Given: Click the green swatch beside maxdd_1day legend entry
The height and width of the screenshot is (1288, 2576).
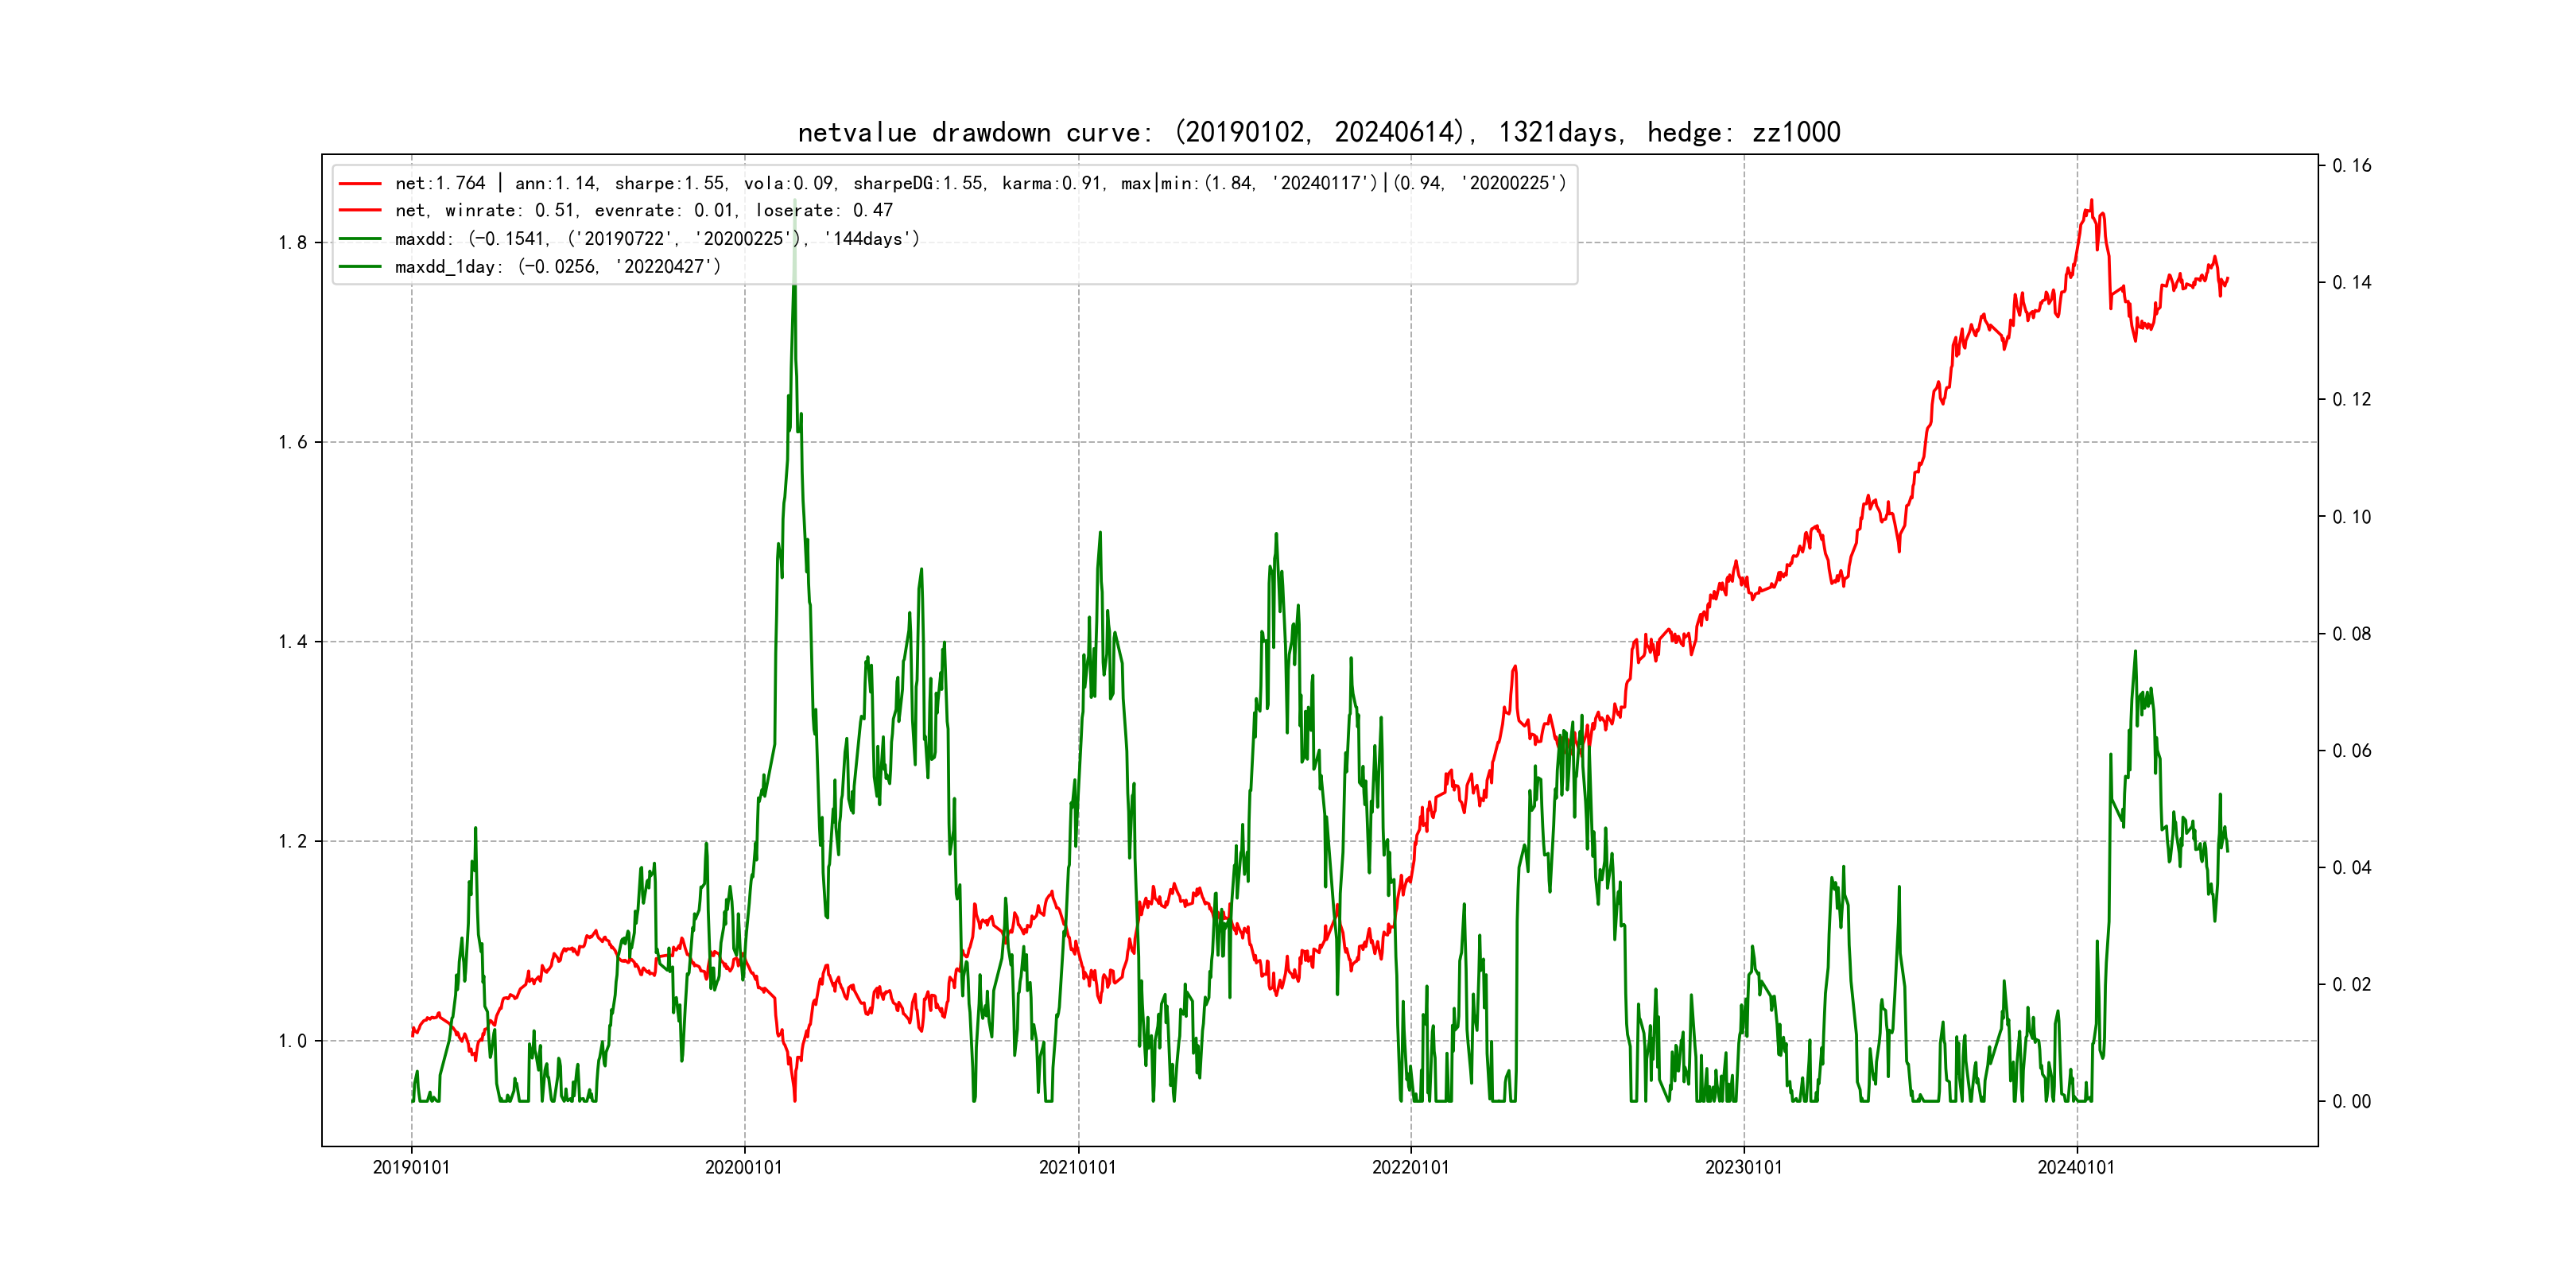Looking at the screenshot, I should point(360,267).
